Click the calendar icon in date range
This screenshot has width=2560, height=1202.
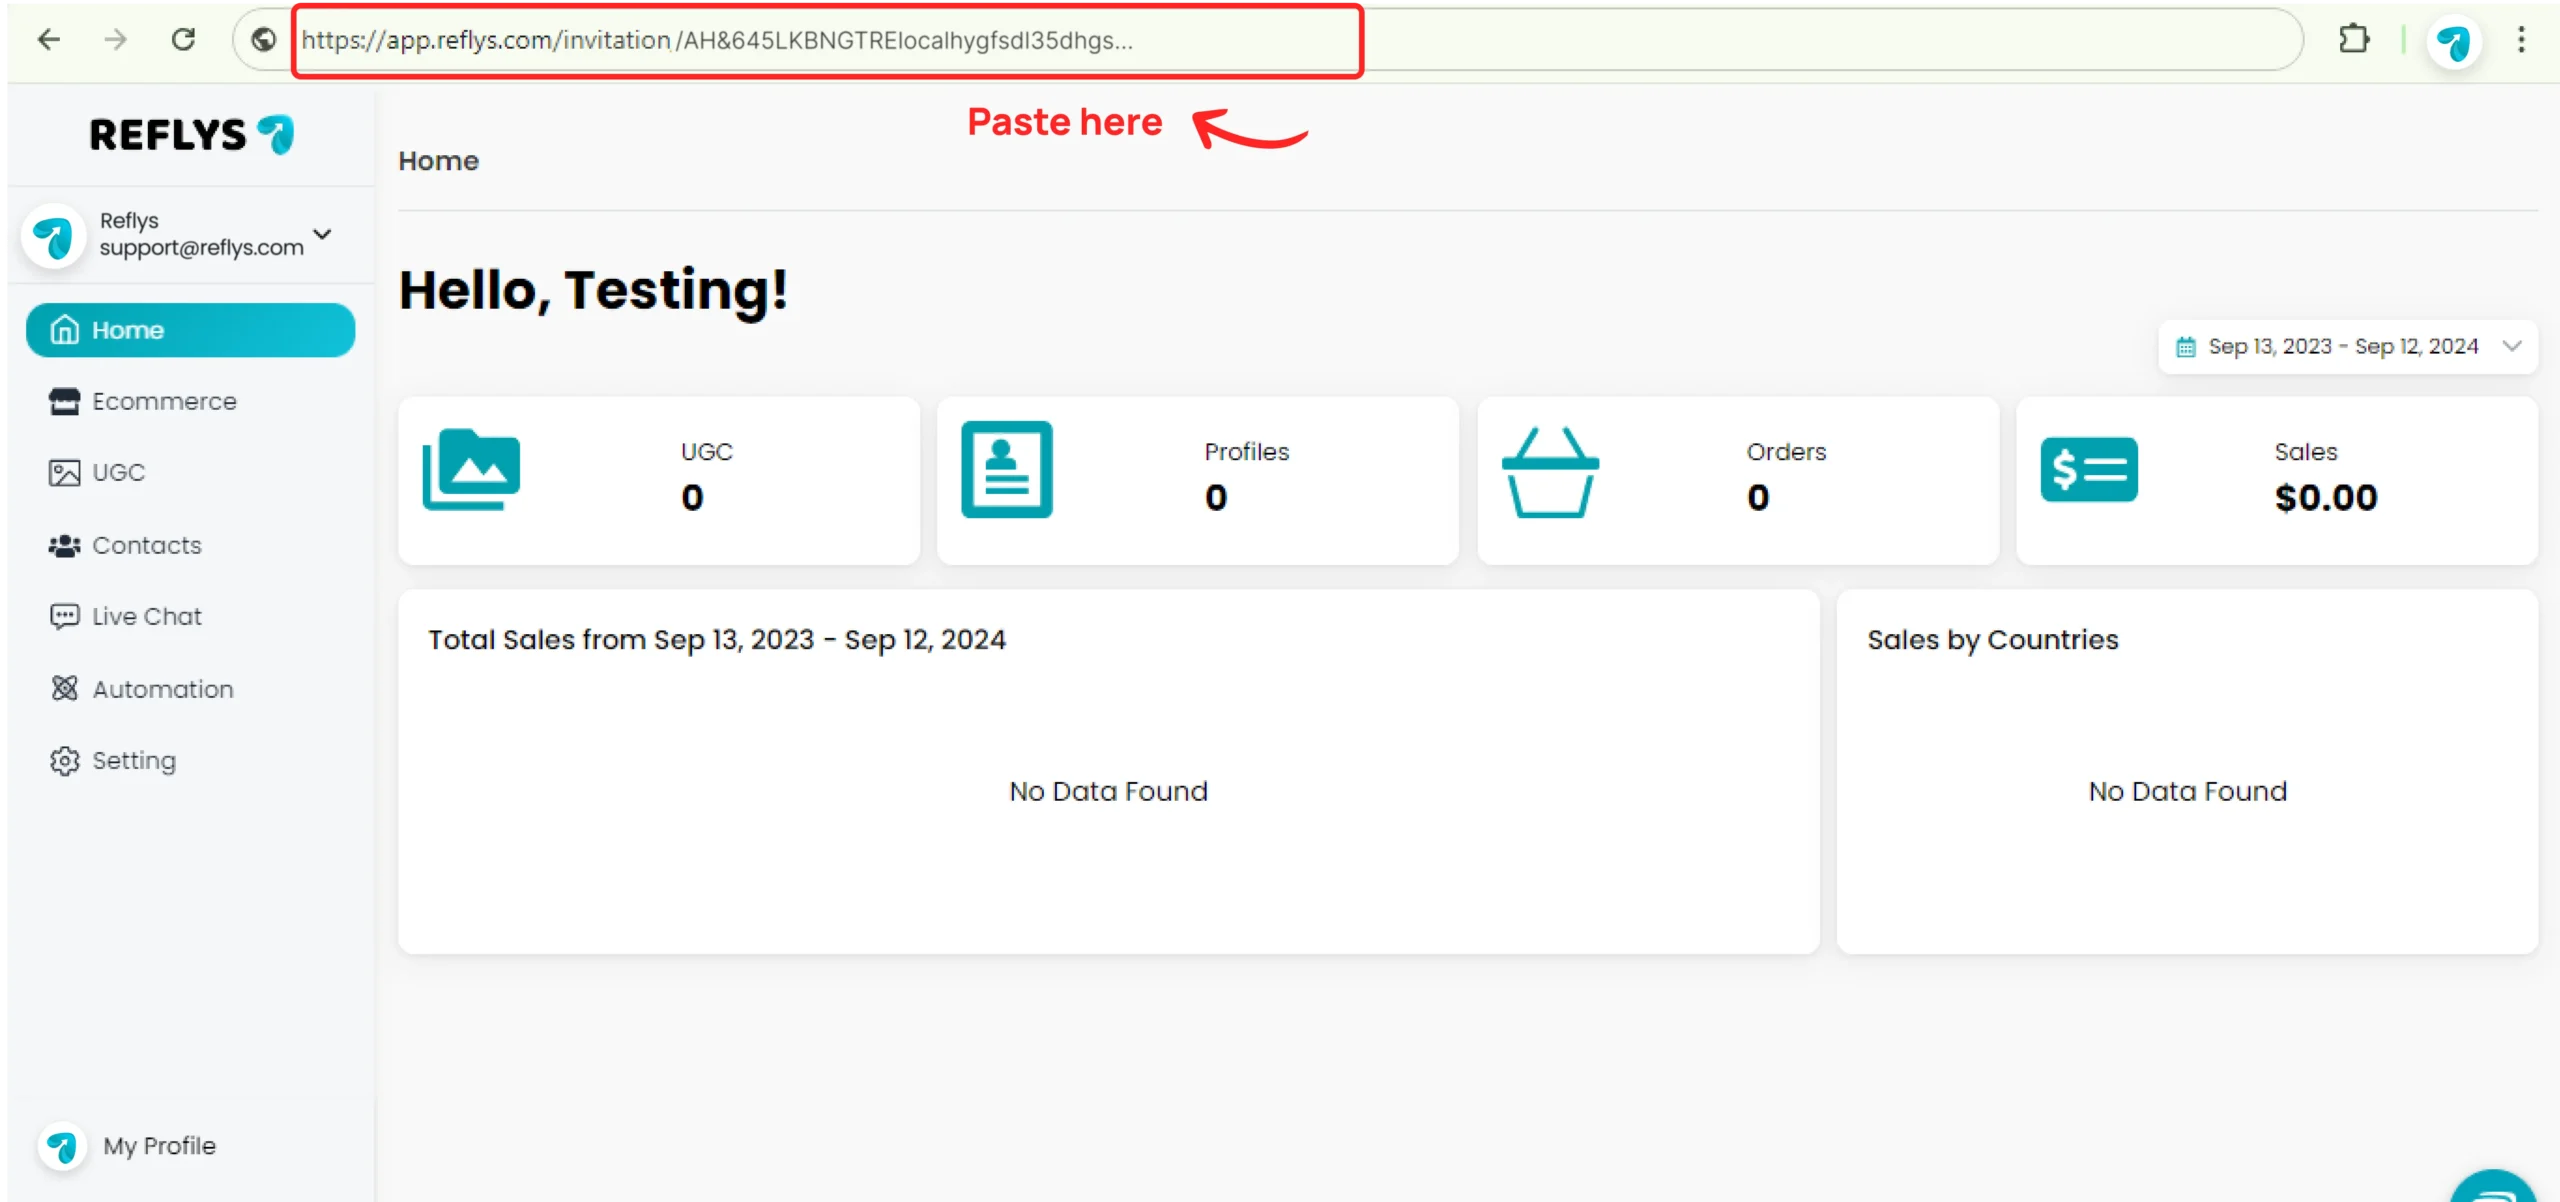pyautogui.click(x=2186, y=347)
